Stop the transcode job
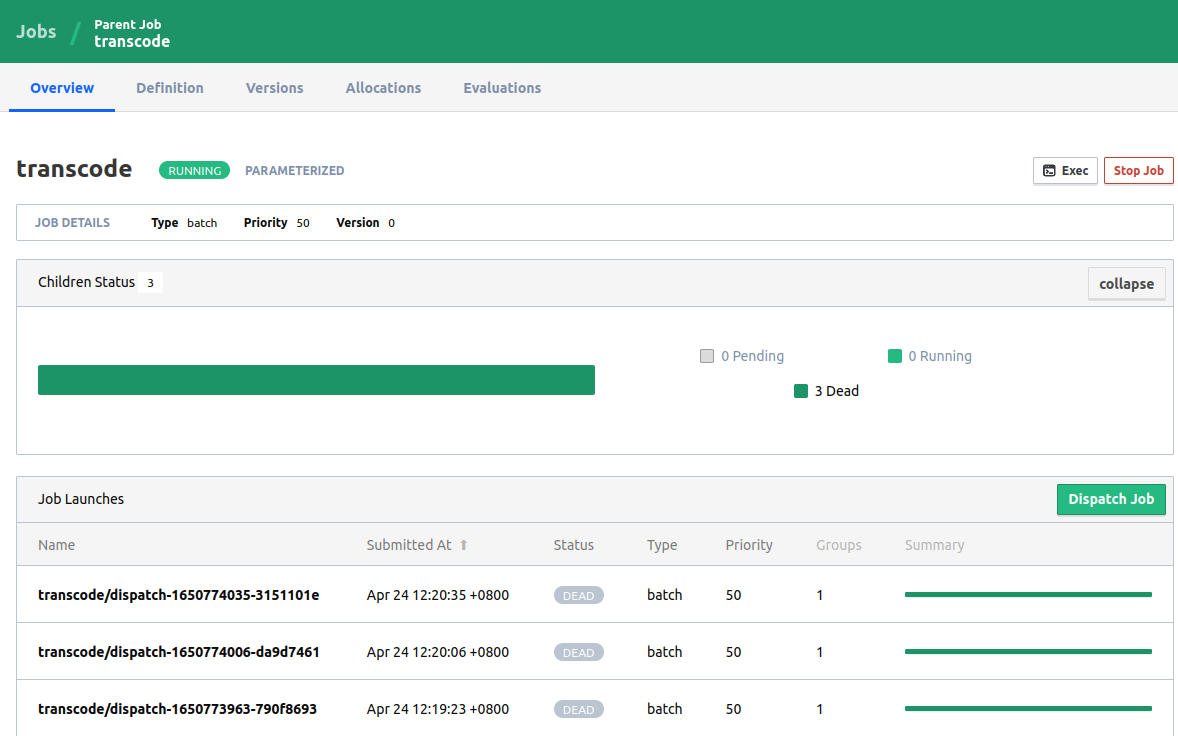1178x736 pixels. point(1138,170)
